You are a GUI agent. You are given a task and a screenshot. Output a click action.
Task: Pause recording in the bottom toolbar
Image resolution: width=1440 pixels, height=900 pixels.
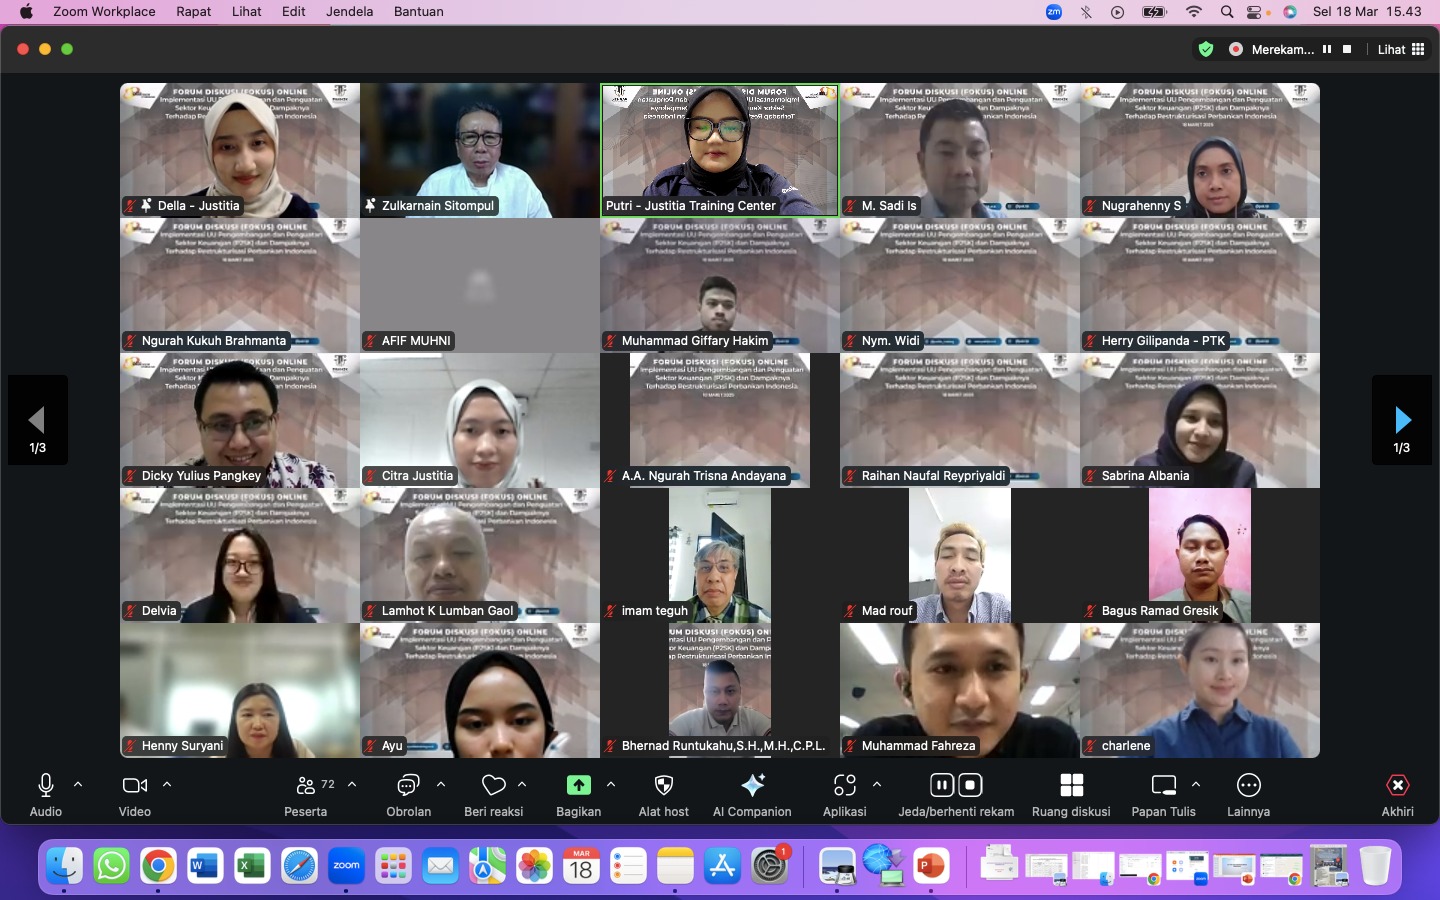click(x=941, y=785)
